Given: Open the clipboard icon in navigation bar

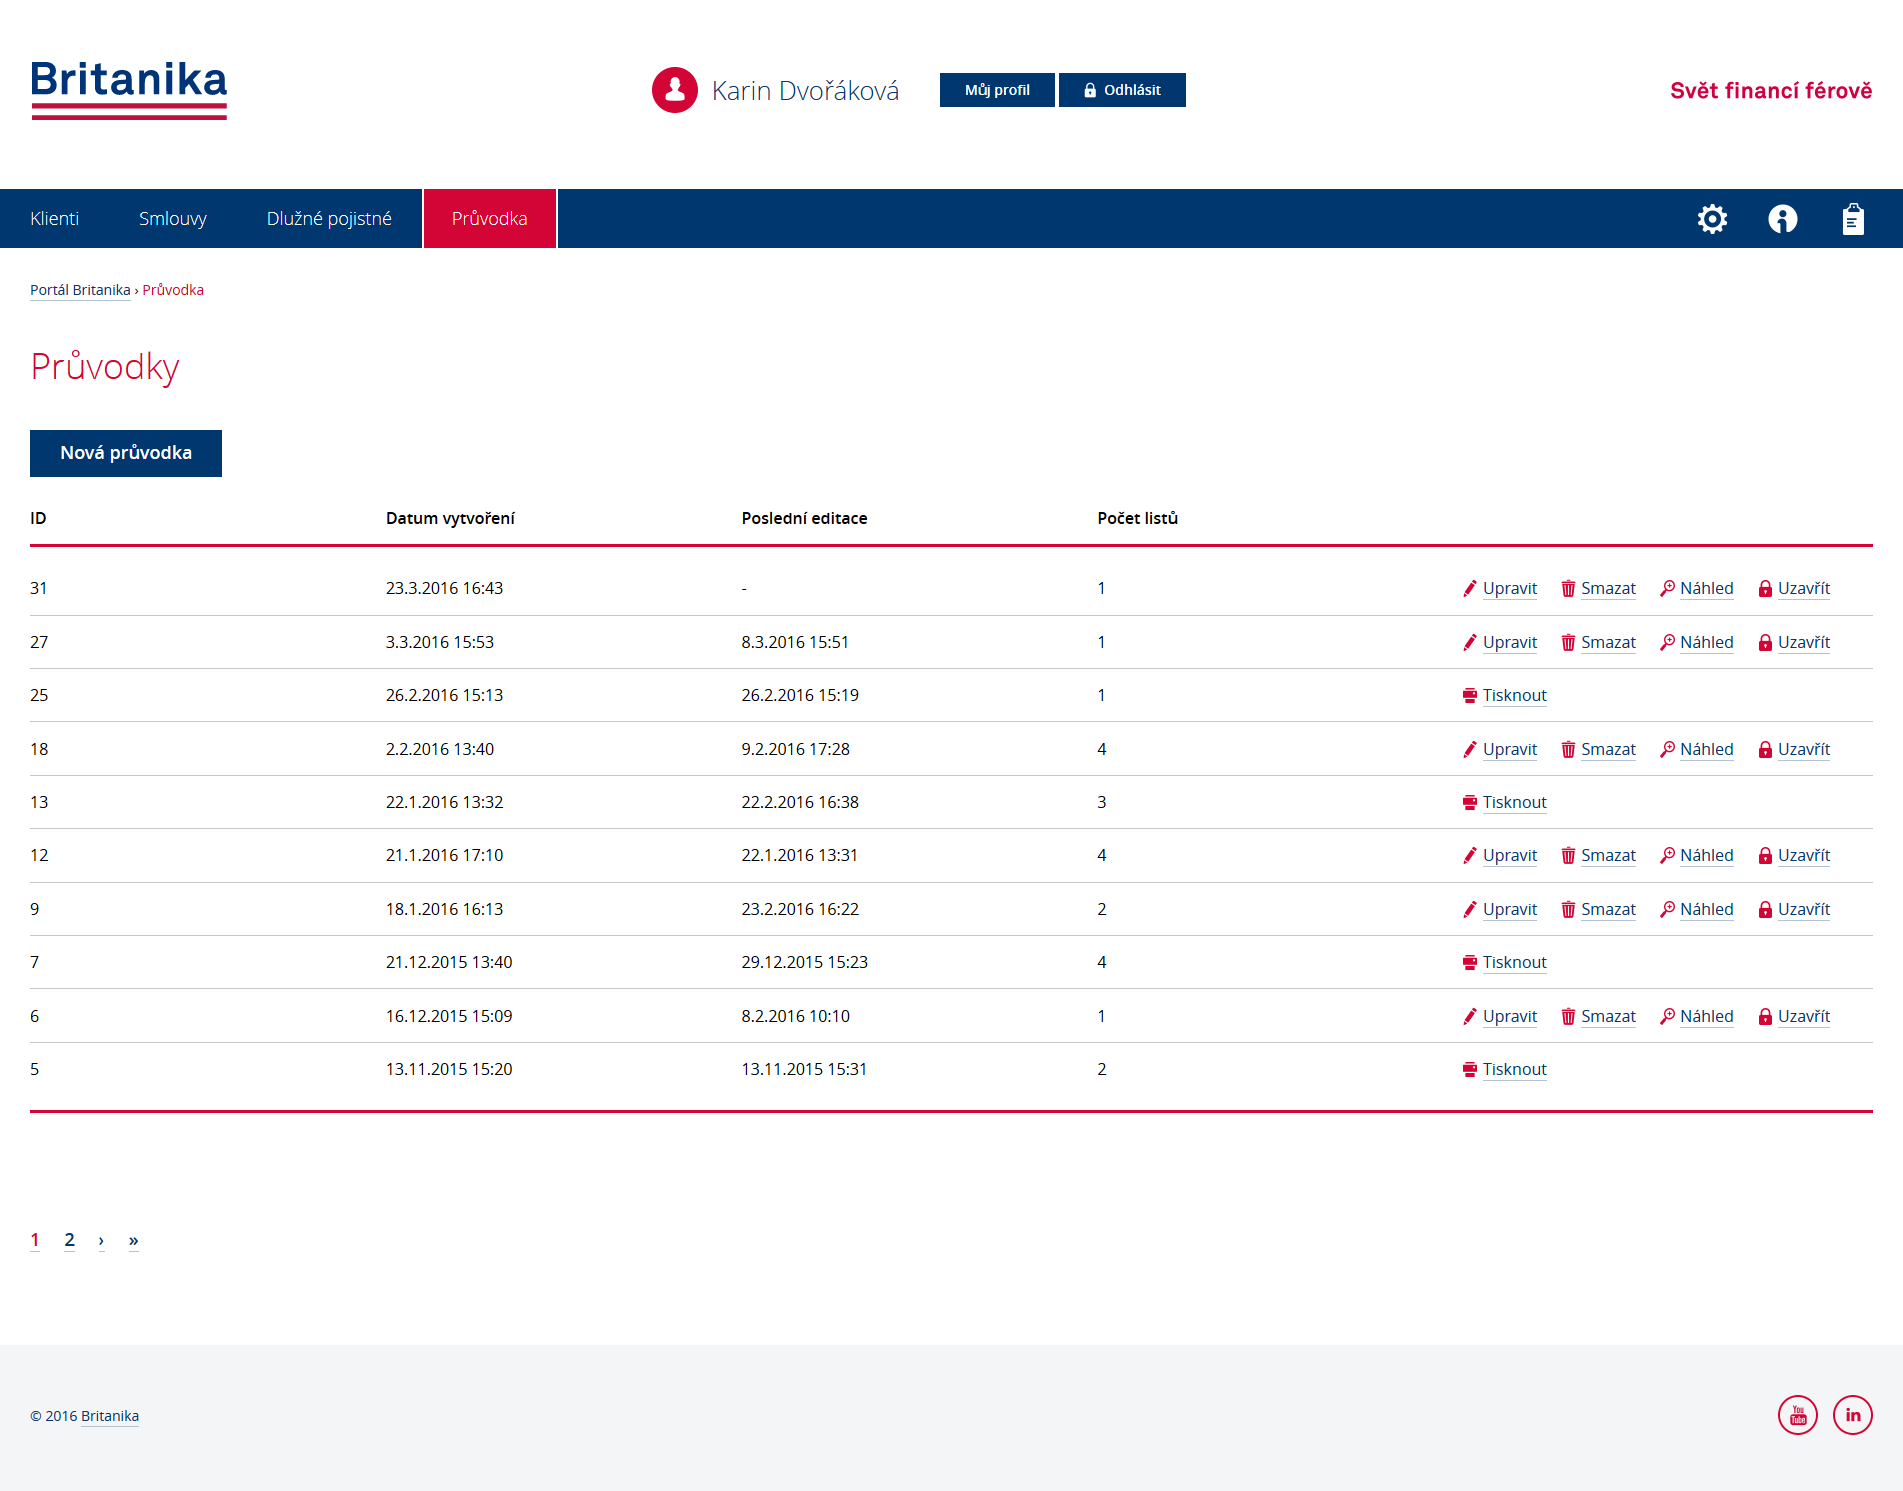Looking at the screenshot, I should 1852,219.
